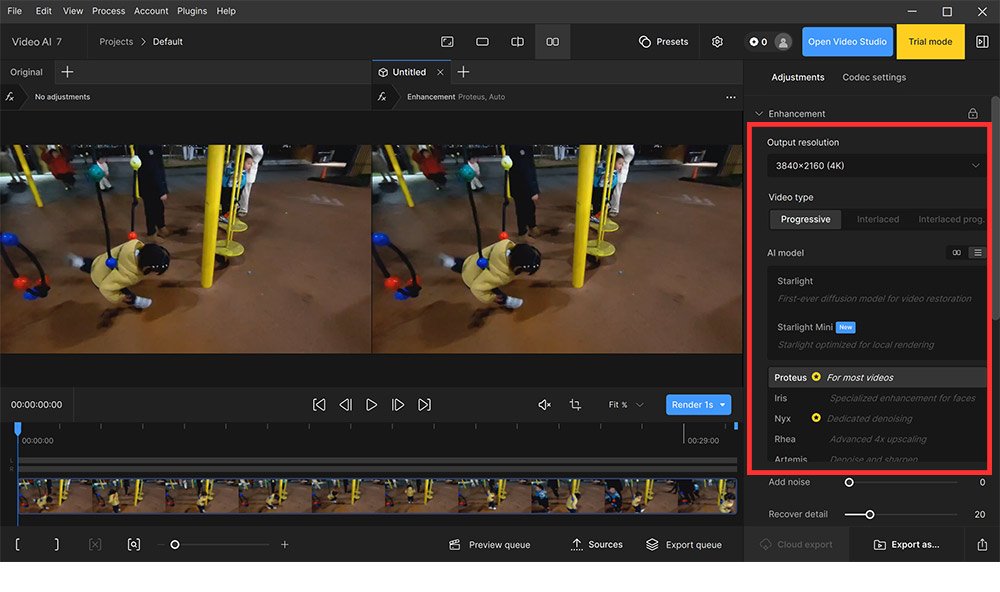Open the Fit % zoom dropdown
The width and height of the screenshot is (1000, 592).
(626, 405)
